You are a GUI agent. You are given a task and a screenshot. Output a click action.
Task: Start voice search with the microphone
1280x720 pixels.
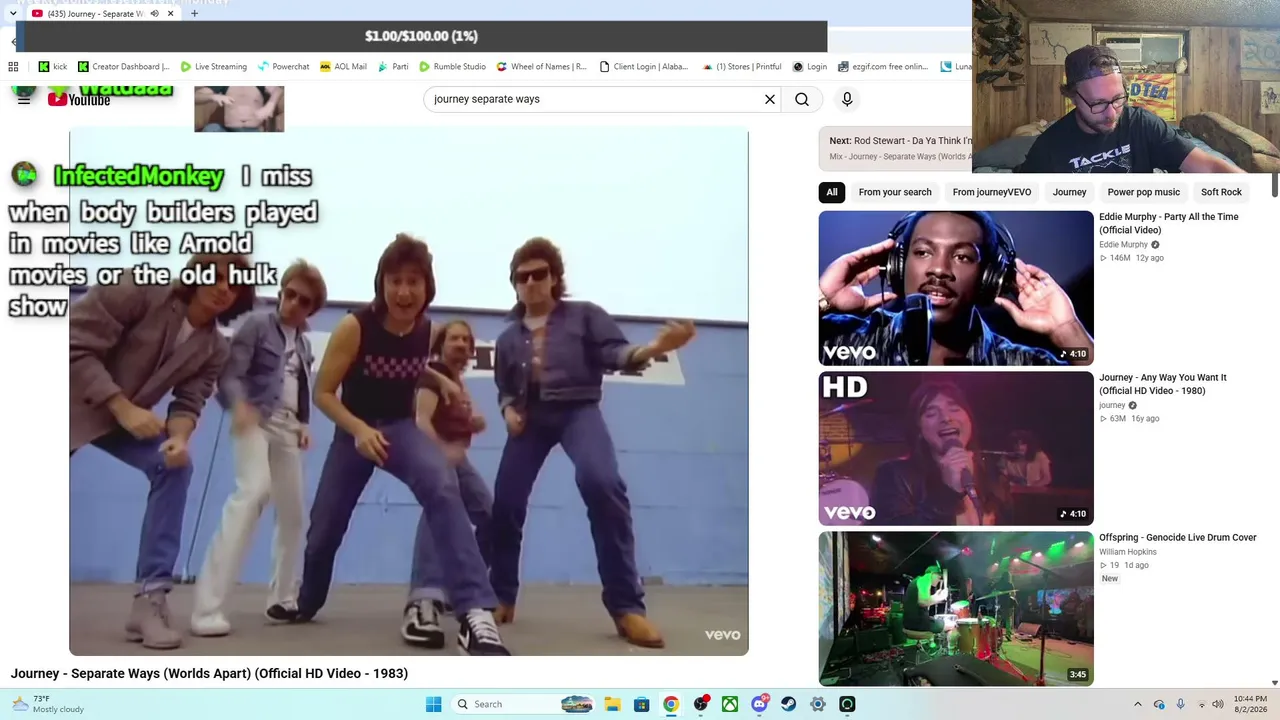tap(847, 99)
